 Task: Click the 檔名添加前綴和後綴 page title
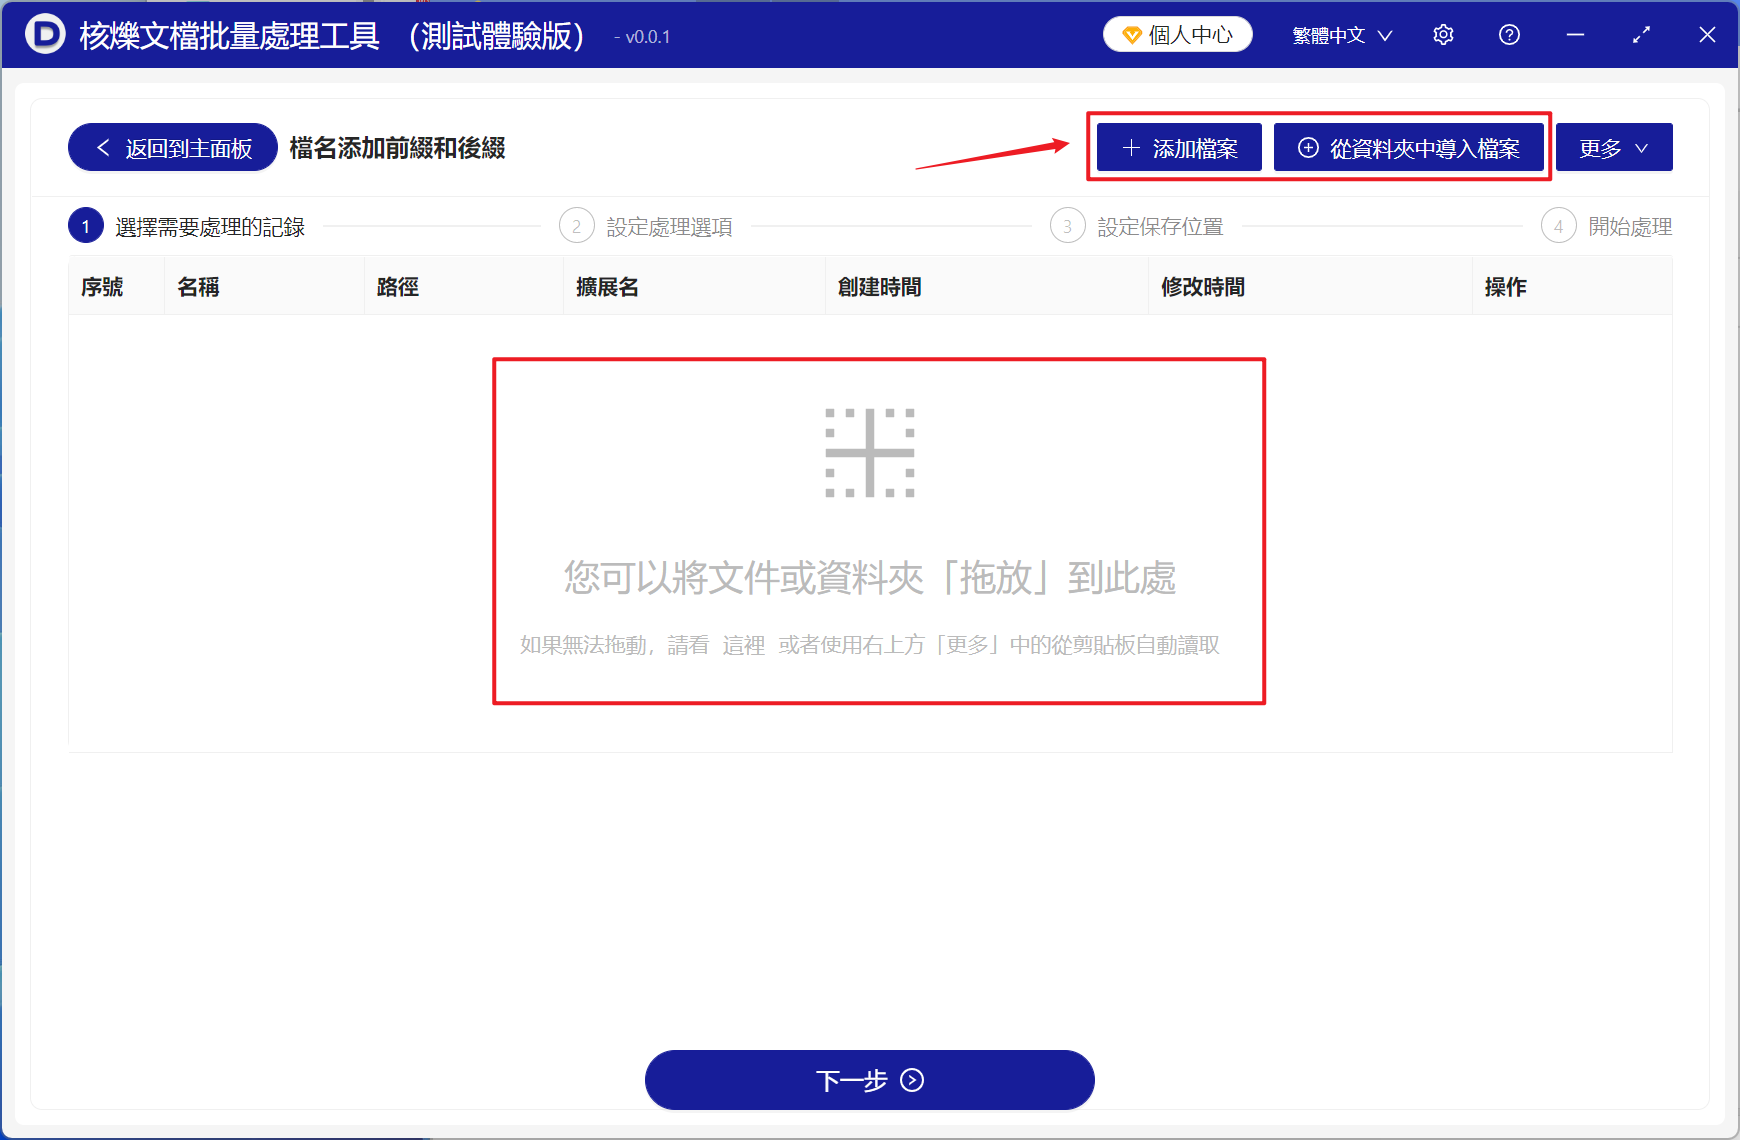[397, 148]
